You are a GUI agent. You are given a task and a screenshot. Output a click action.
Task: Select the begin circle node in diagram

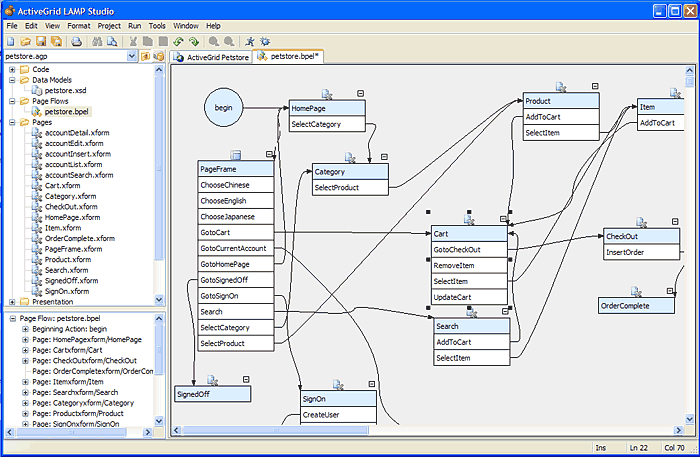[x=223, y=107]
